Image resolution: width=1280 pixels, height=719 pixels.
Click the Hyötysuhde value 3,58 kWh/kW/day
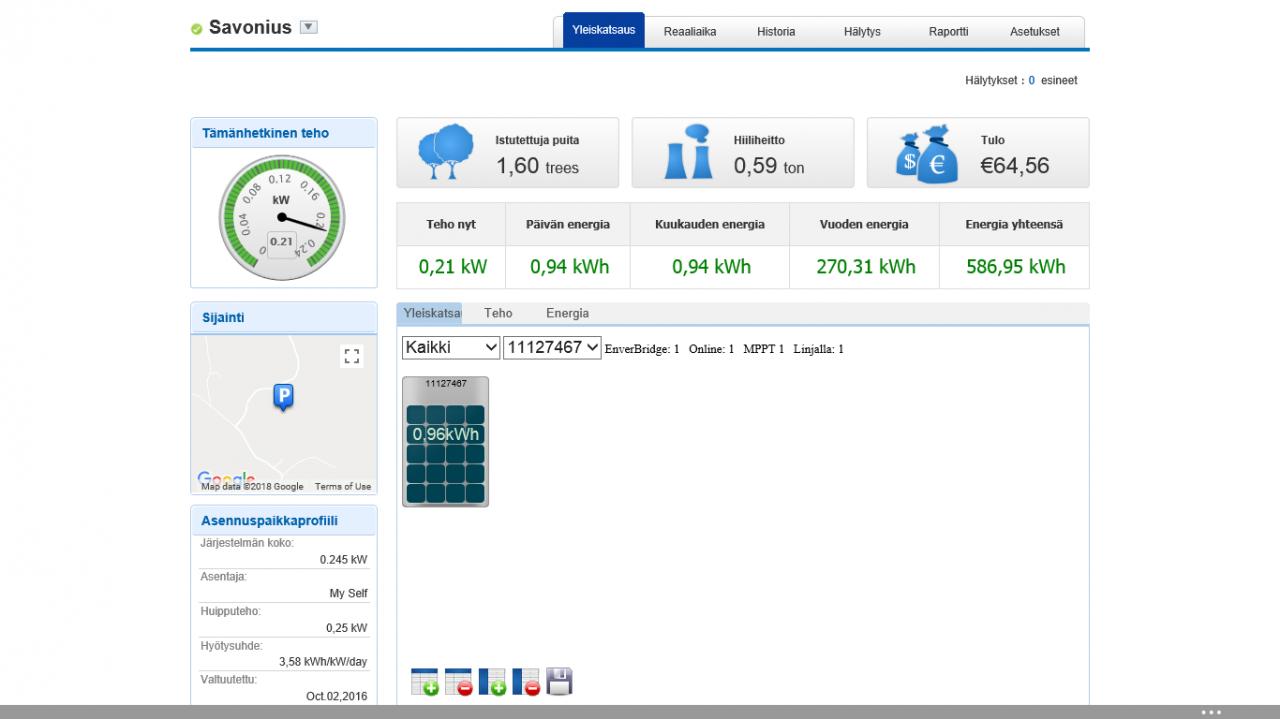323,662
